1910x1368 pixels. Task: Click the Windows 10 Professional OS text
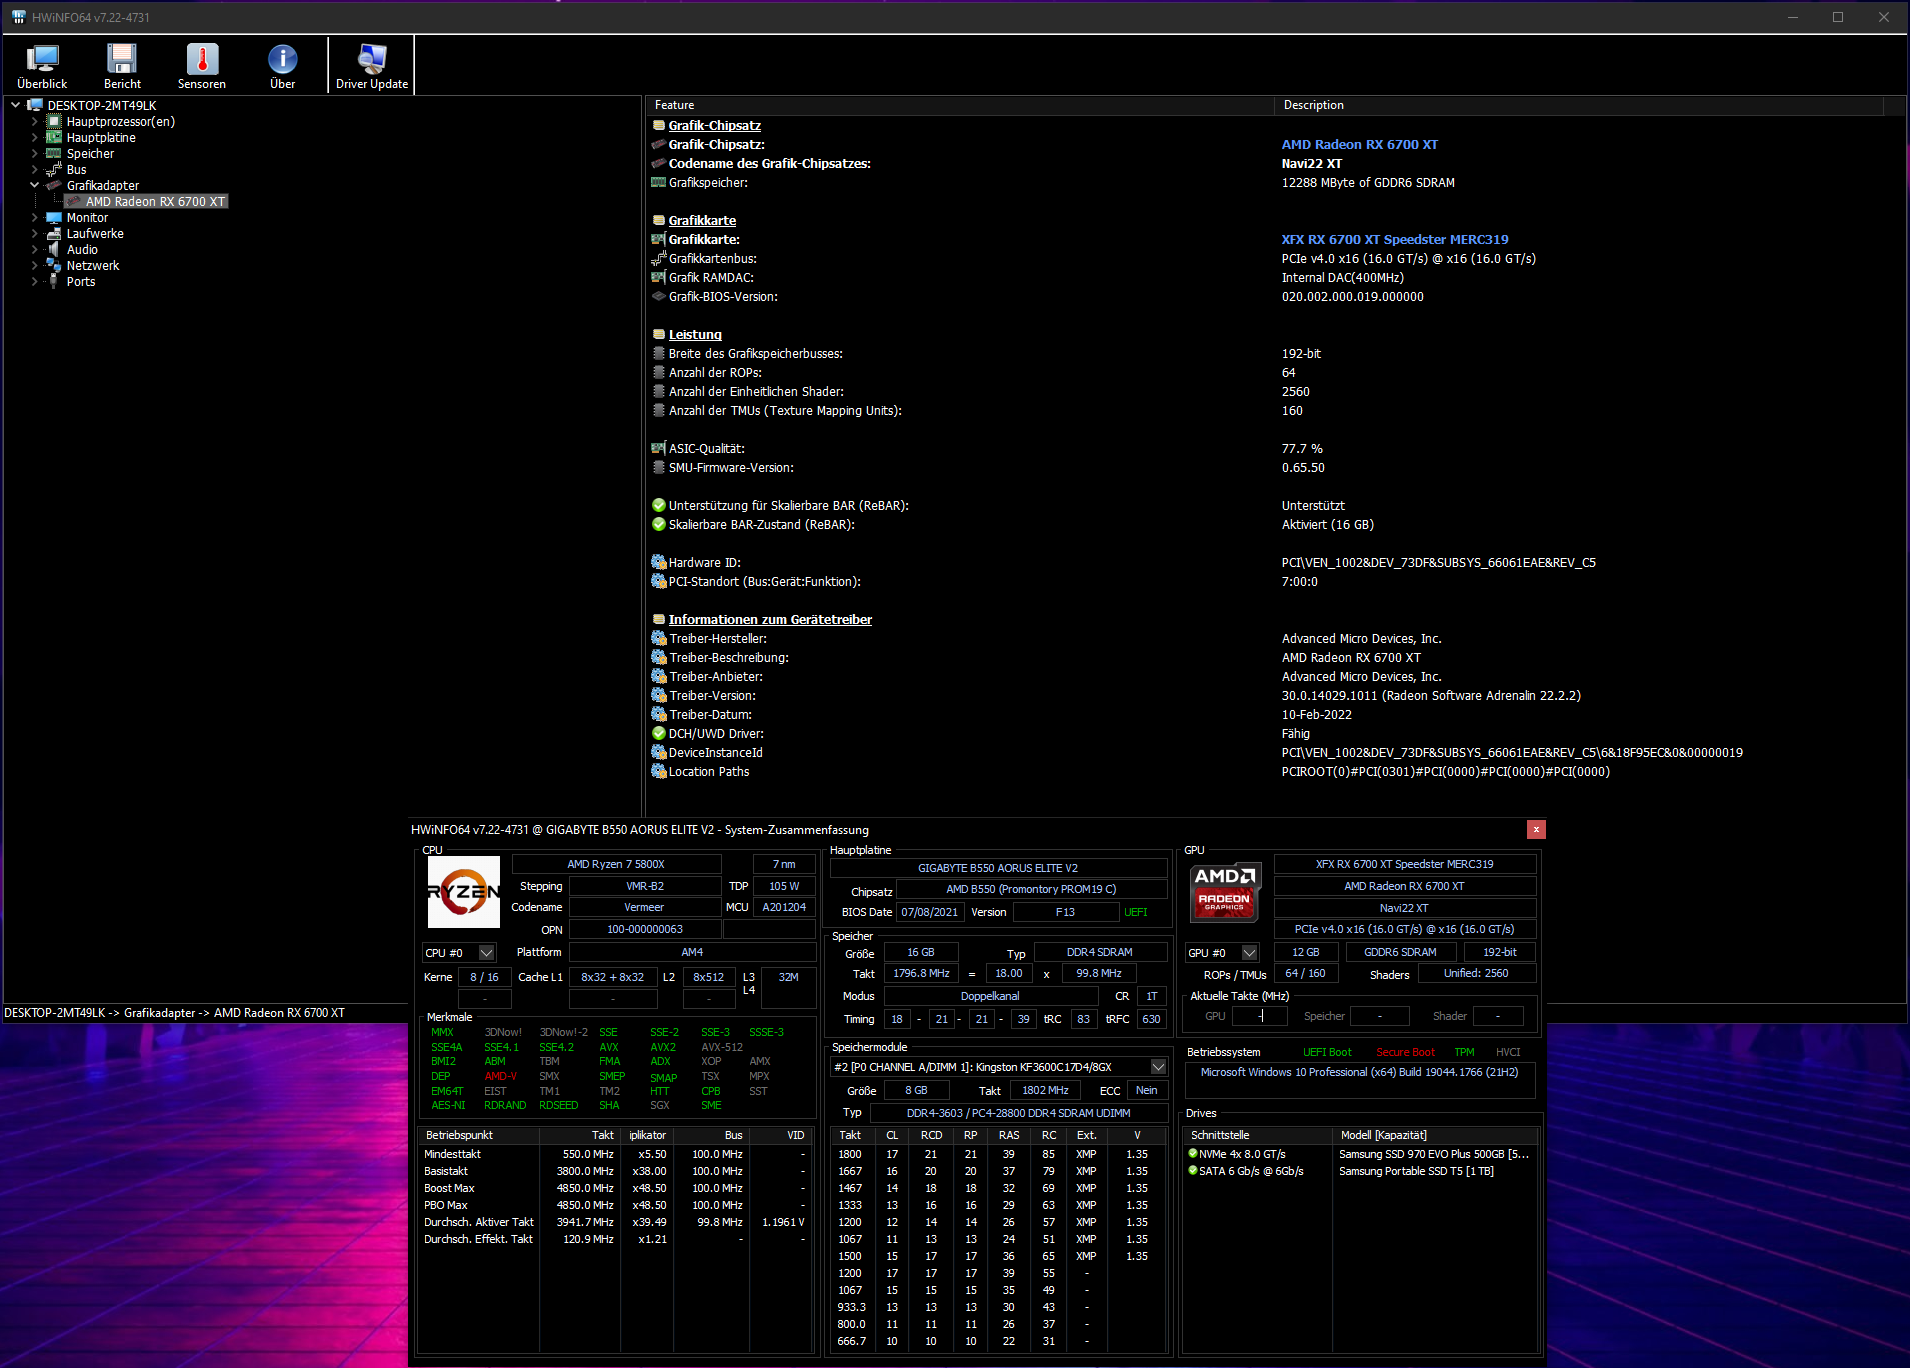coord(1359,1072)
